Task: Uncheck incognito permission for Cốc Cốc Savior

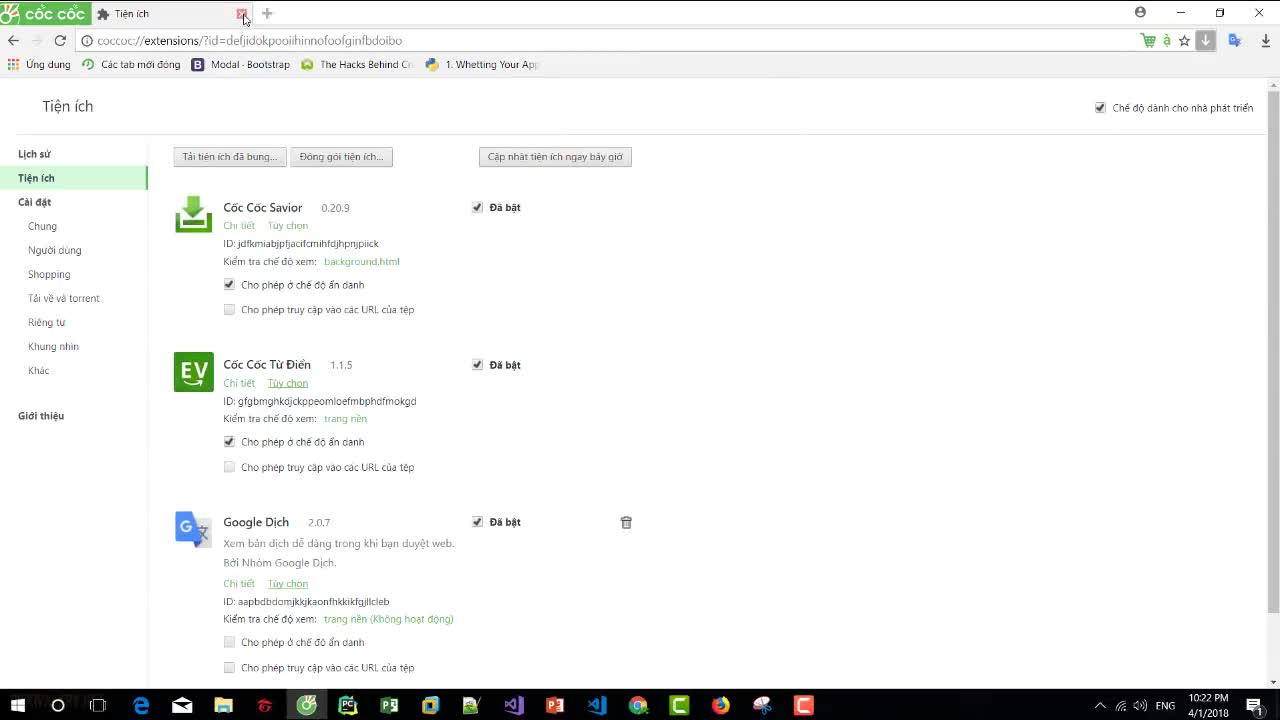Action: click(229, 285)
